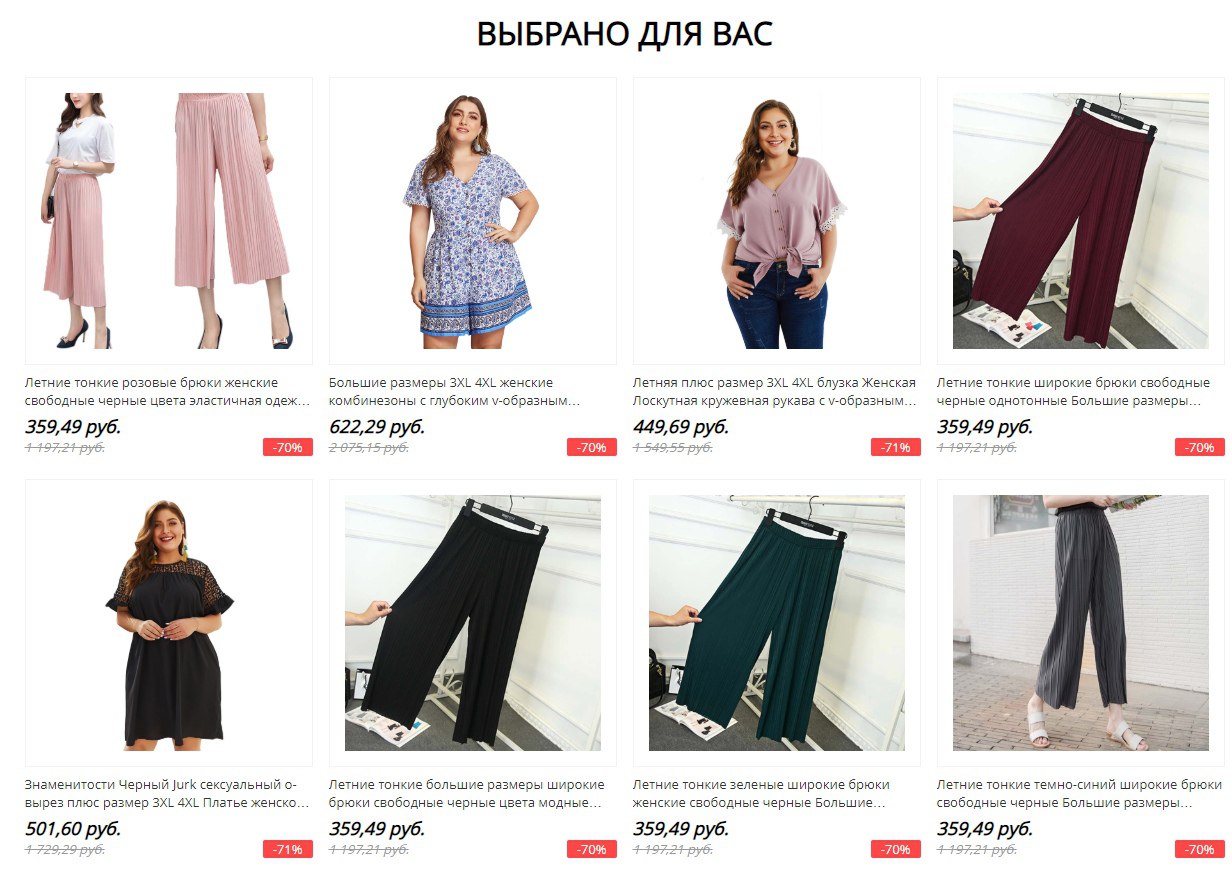The width and height of the screenshot is (1232, 870).
Task: Click the crossed-out price 2 075,15 руб.
Action: click(x=369, y=447)
